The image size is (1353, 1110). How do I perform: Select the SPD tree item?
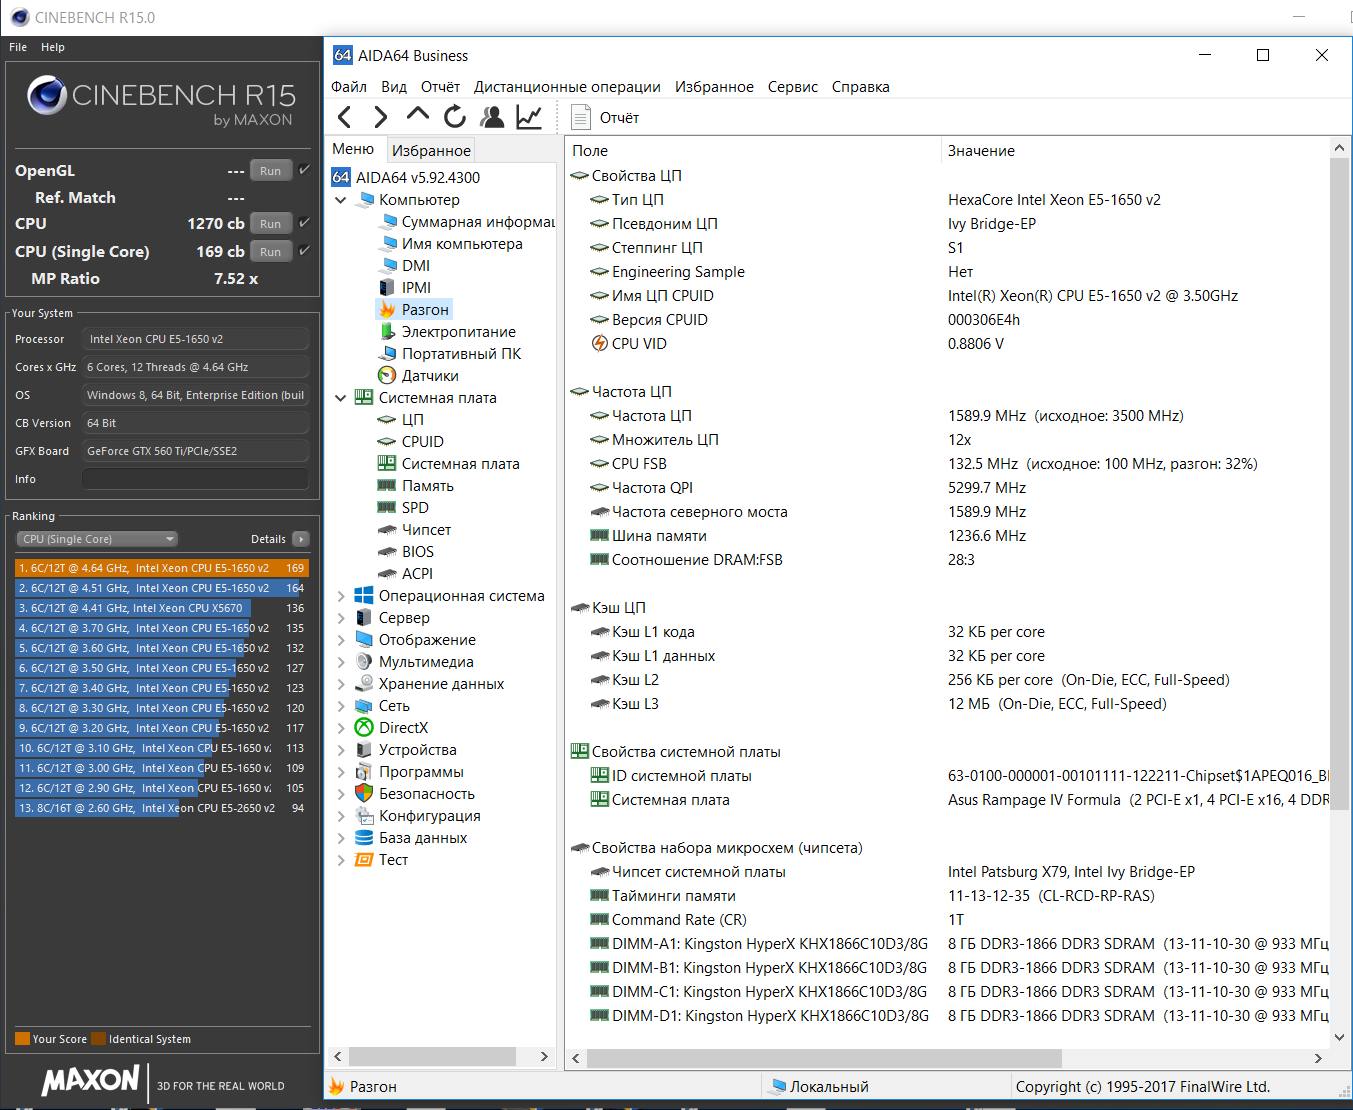point(415,508)
